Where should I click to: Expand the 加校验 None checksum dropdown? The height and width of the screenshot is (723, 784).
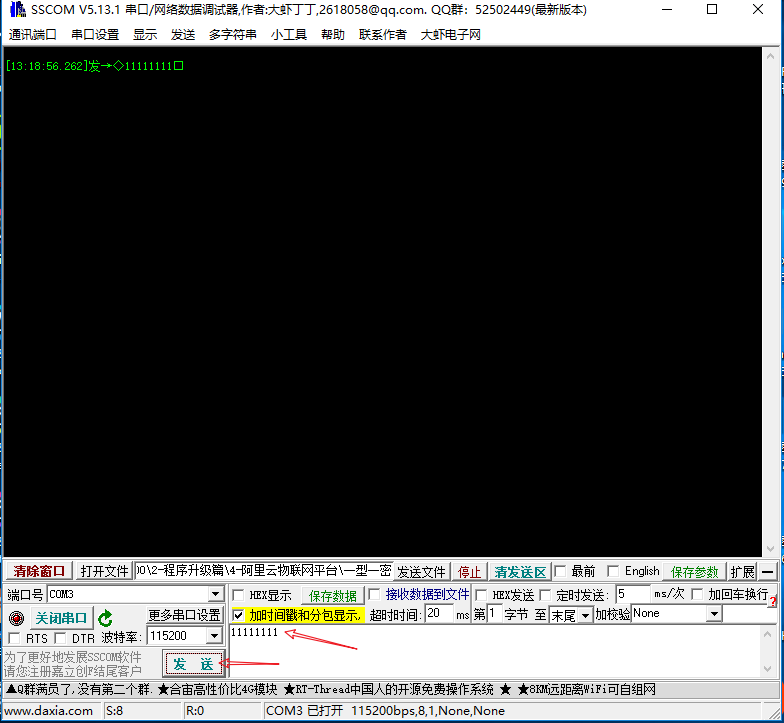715,614
